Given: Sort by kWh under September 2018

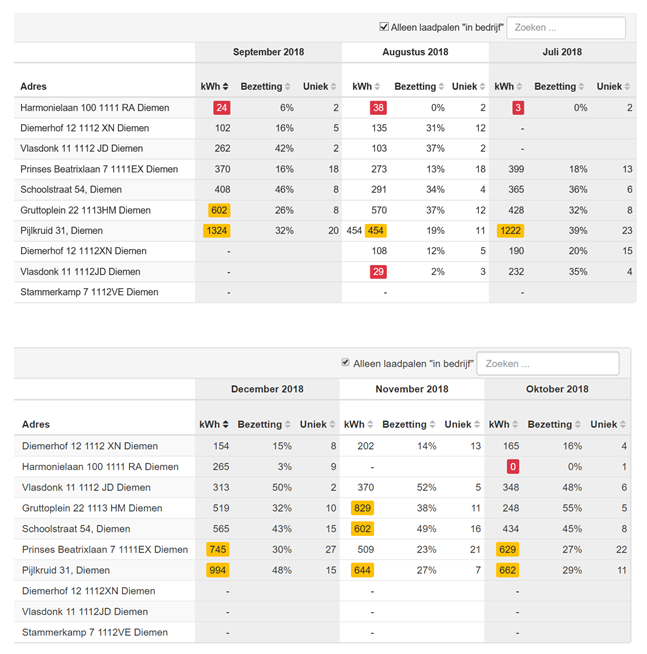Looking at the screenshot, I should tap(215, 87).
